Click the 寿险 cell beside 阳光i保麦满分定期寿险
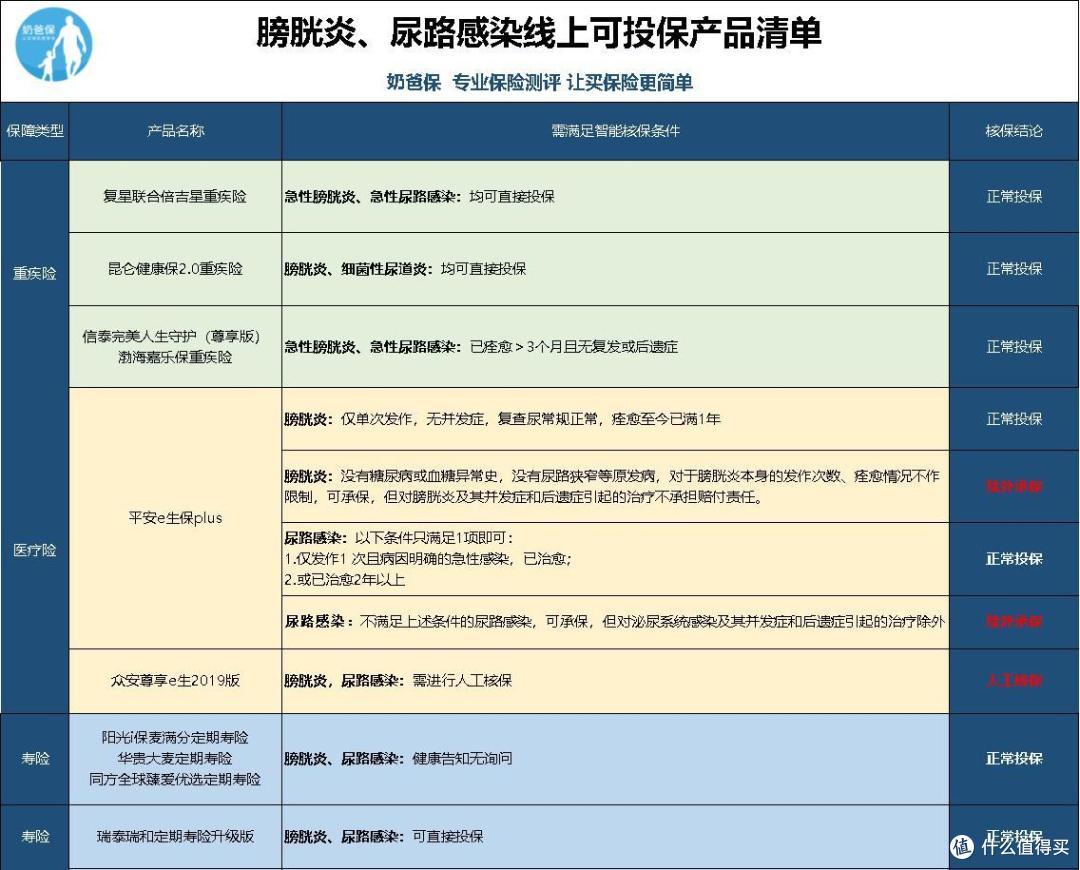 coord(34,758)
